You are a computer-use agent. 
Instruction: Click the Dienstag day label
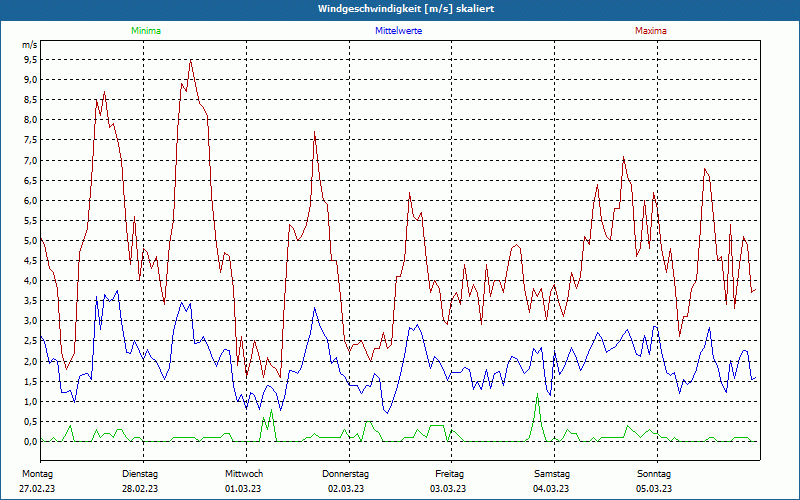[x=140, y=474]
